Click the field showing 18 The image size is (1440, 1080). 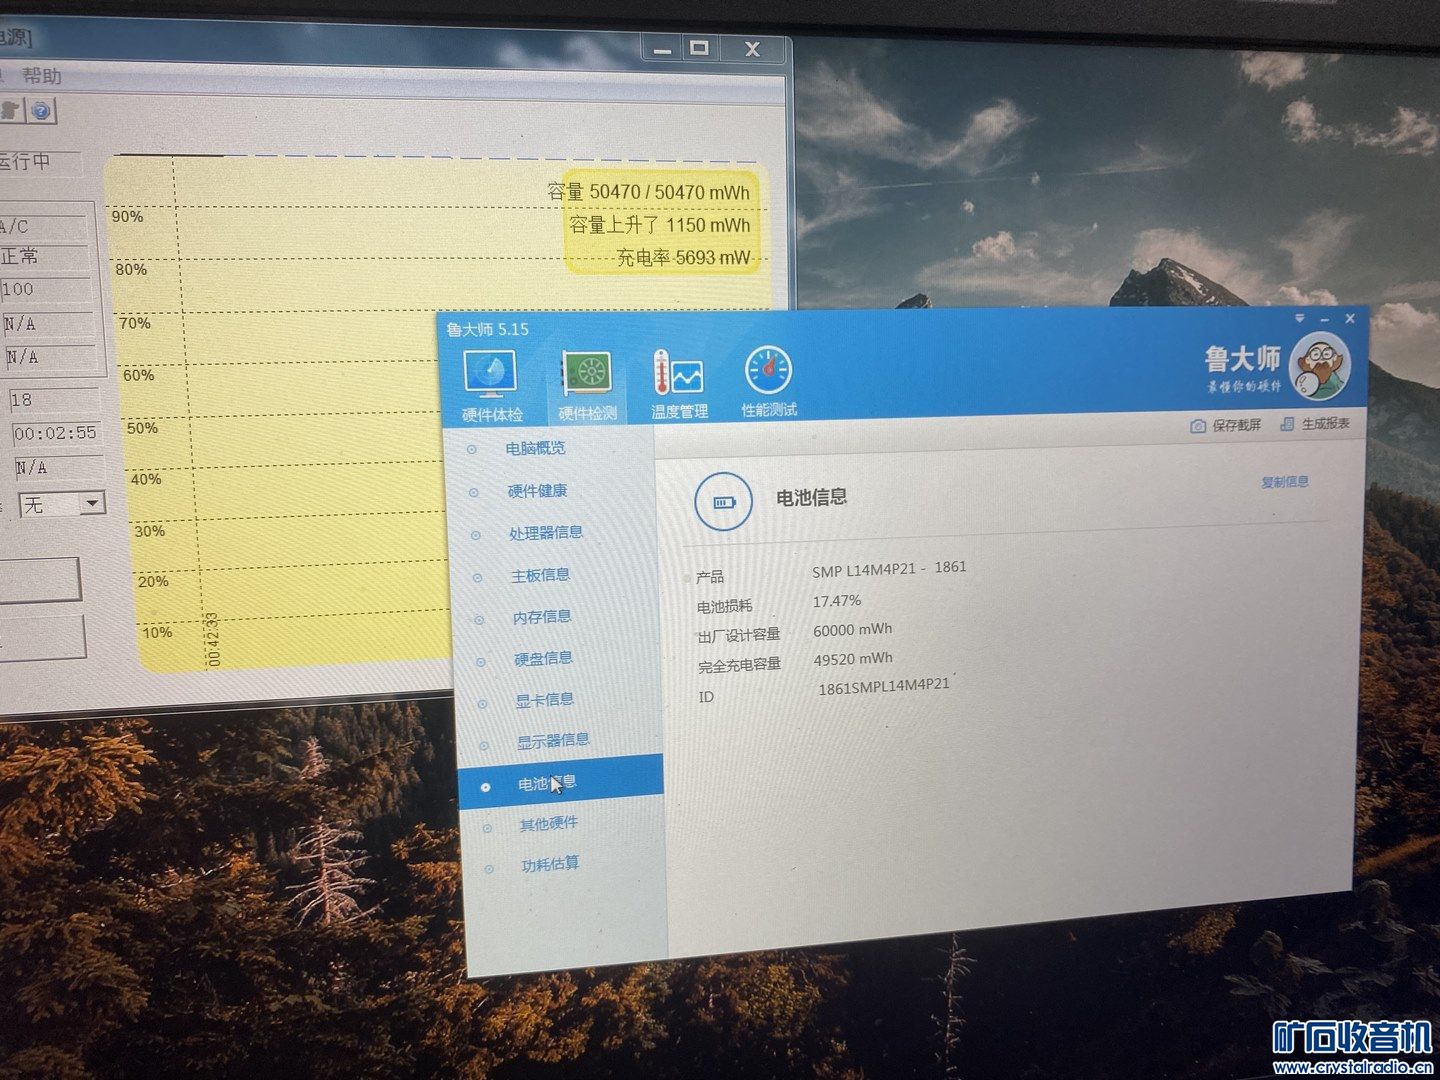pyautogui.click(x=53, y=399)
